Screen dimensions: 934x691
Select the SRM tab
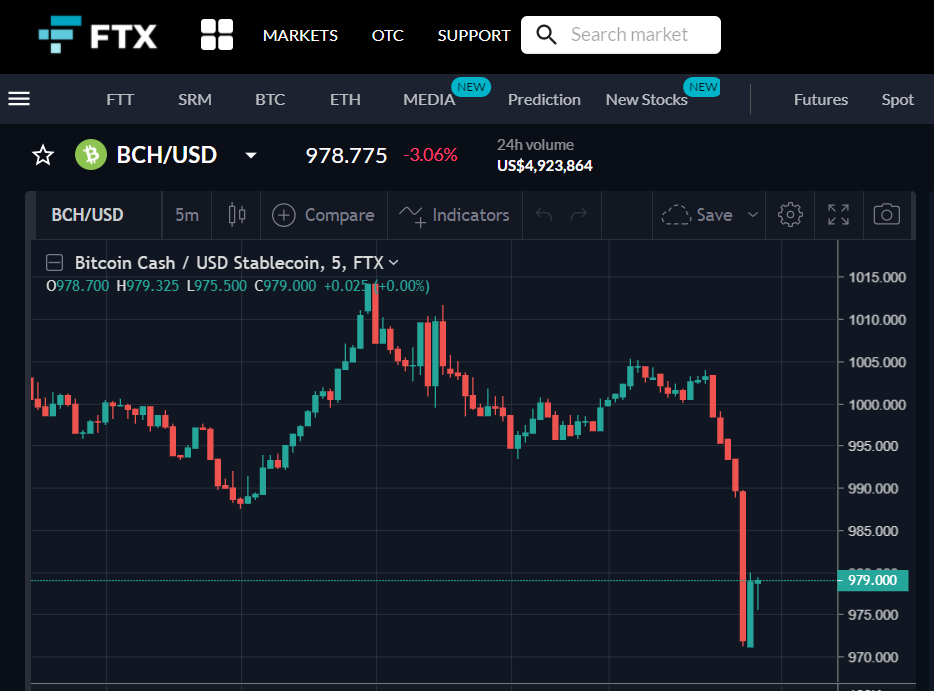(x=195, y=99)
